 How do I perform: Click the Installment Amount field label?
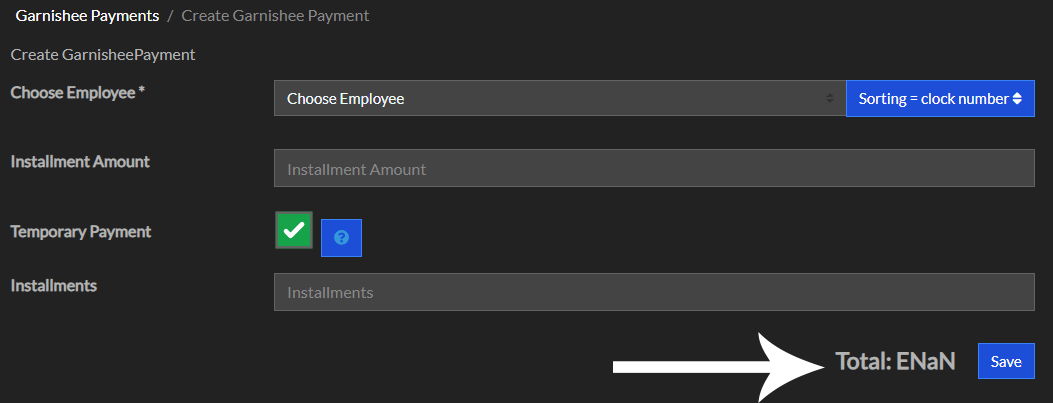(x=80, y=161)
